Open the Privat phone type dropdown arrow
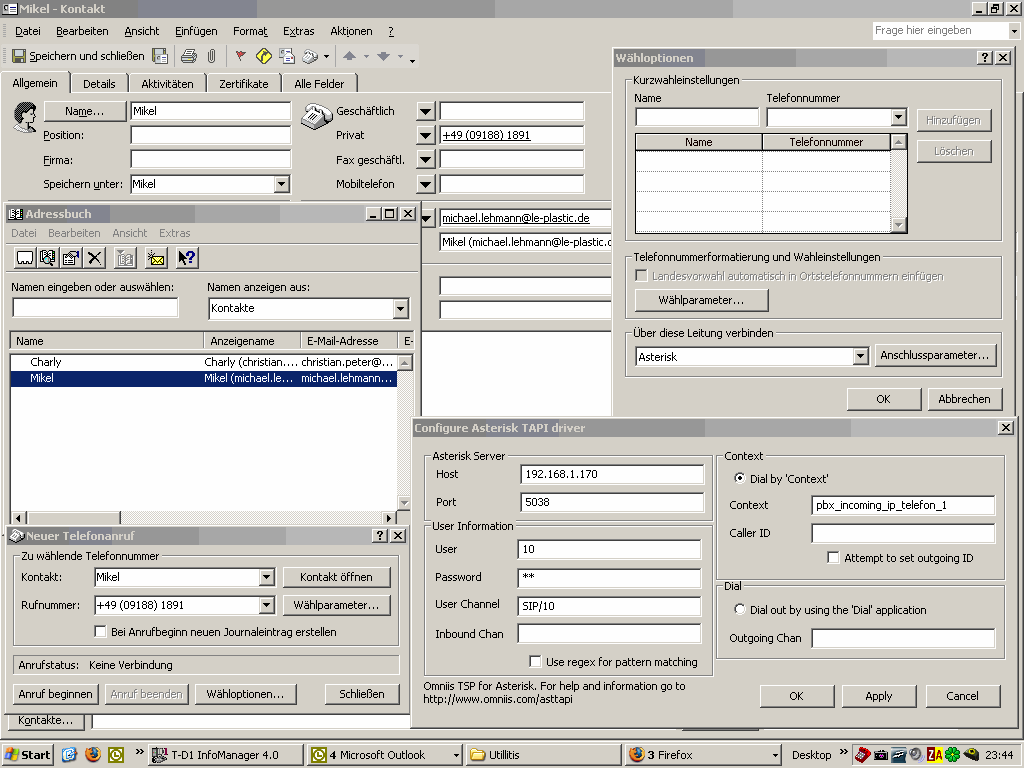The image size is (1024, 768). [425, 135]
